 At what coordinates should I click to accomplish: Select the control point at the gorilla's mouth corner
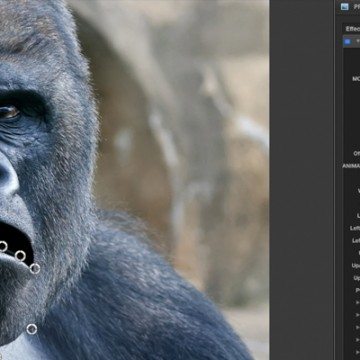[x=35, y=268]
